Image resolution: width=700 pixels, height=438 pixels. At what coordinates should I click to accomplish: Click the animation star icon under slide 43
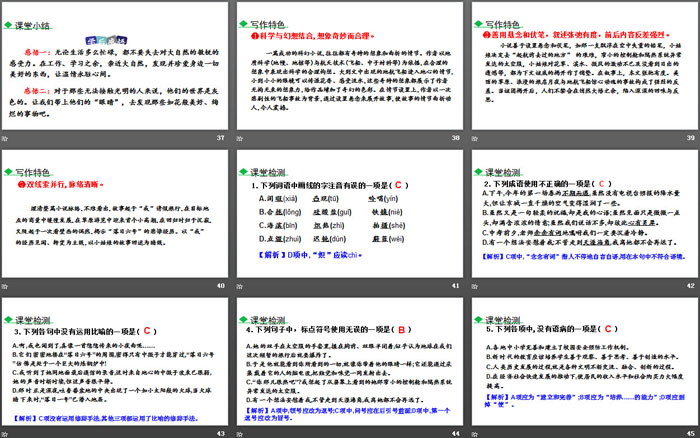coord(5,434)
